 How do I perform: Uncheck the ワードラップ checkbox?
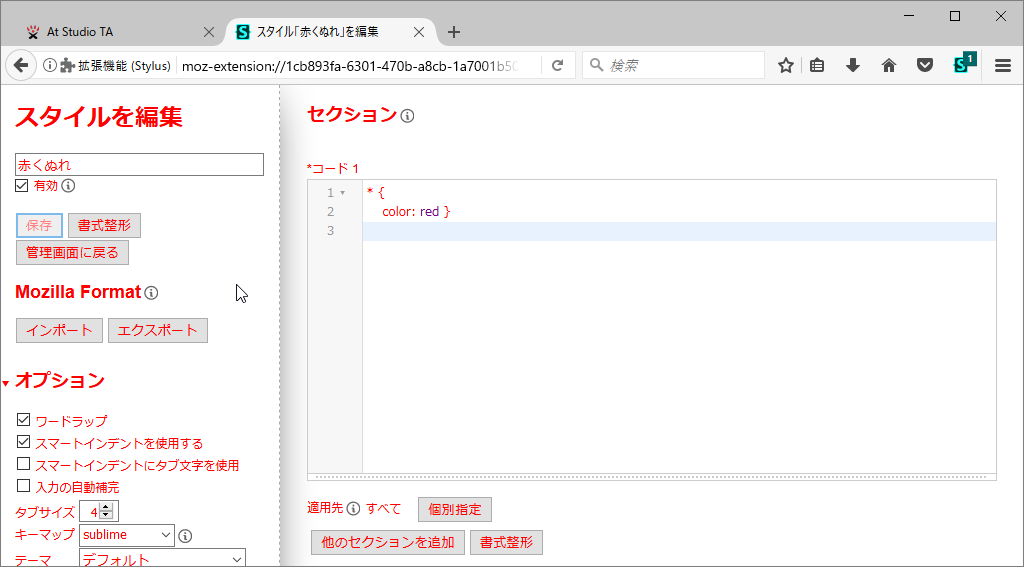coord(24,419)
